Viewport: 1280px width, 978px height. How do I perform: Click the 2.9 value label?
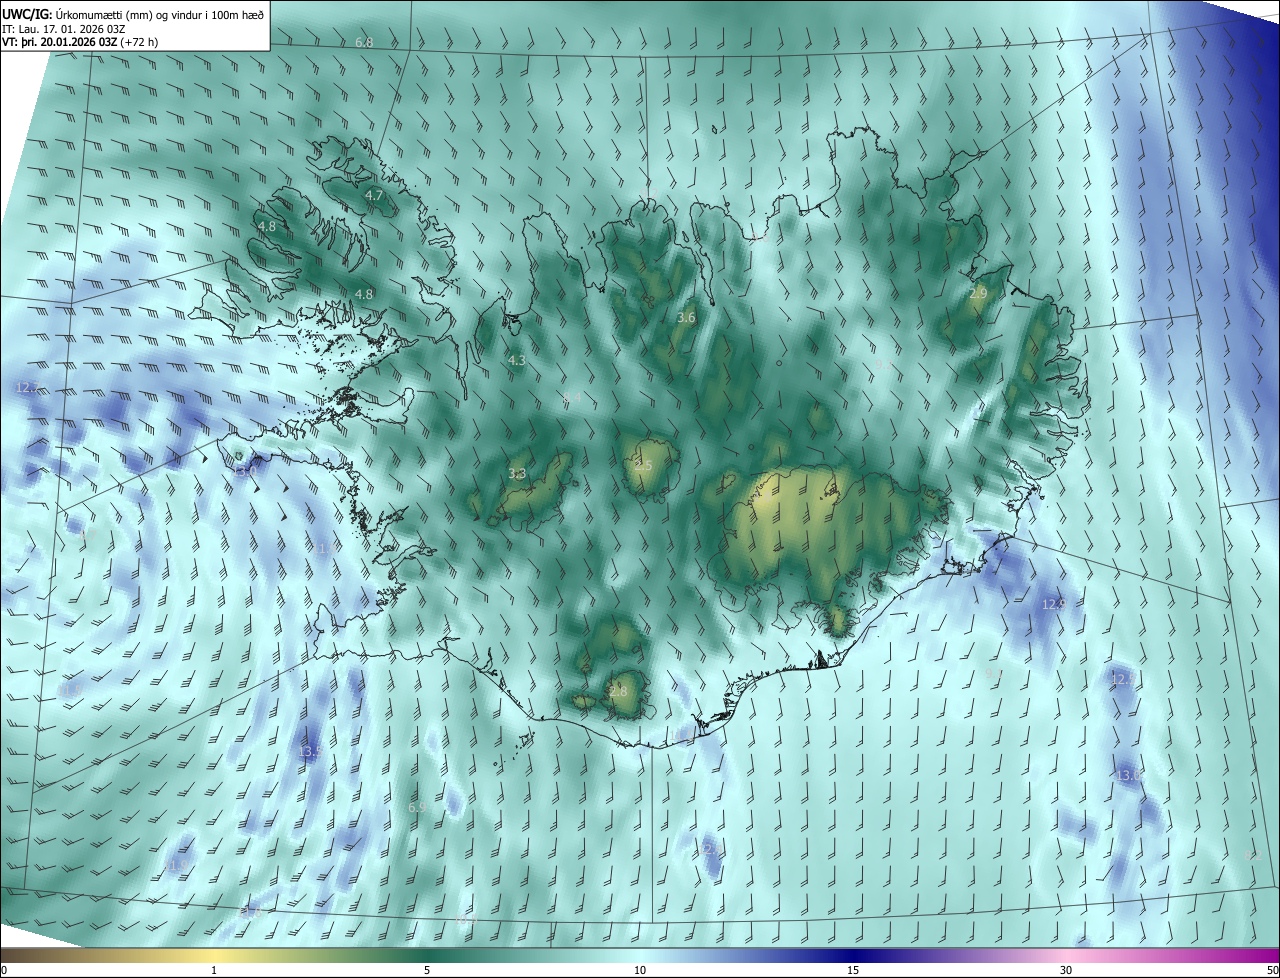point(978,293)
